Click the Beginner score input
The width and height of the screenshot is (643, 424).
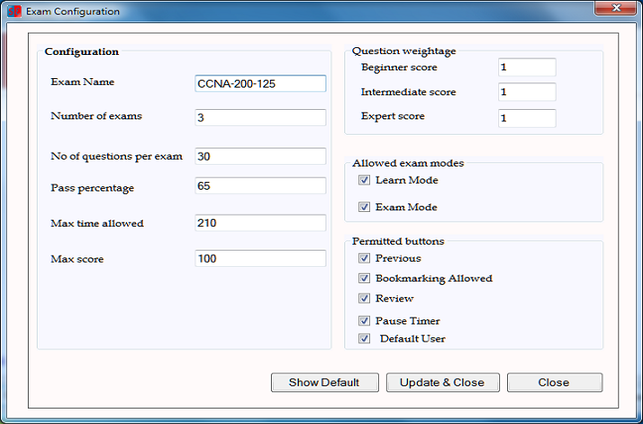pos(527,67)
